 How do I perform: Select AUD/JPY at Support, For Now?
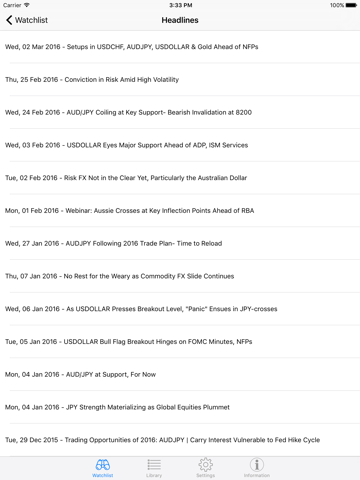[x=180, y=374]
